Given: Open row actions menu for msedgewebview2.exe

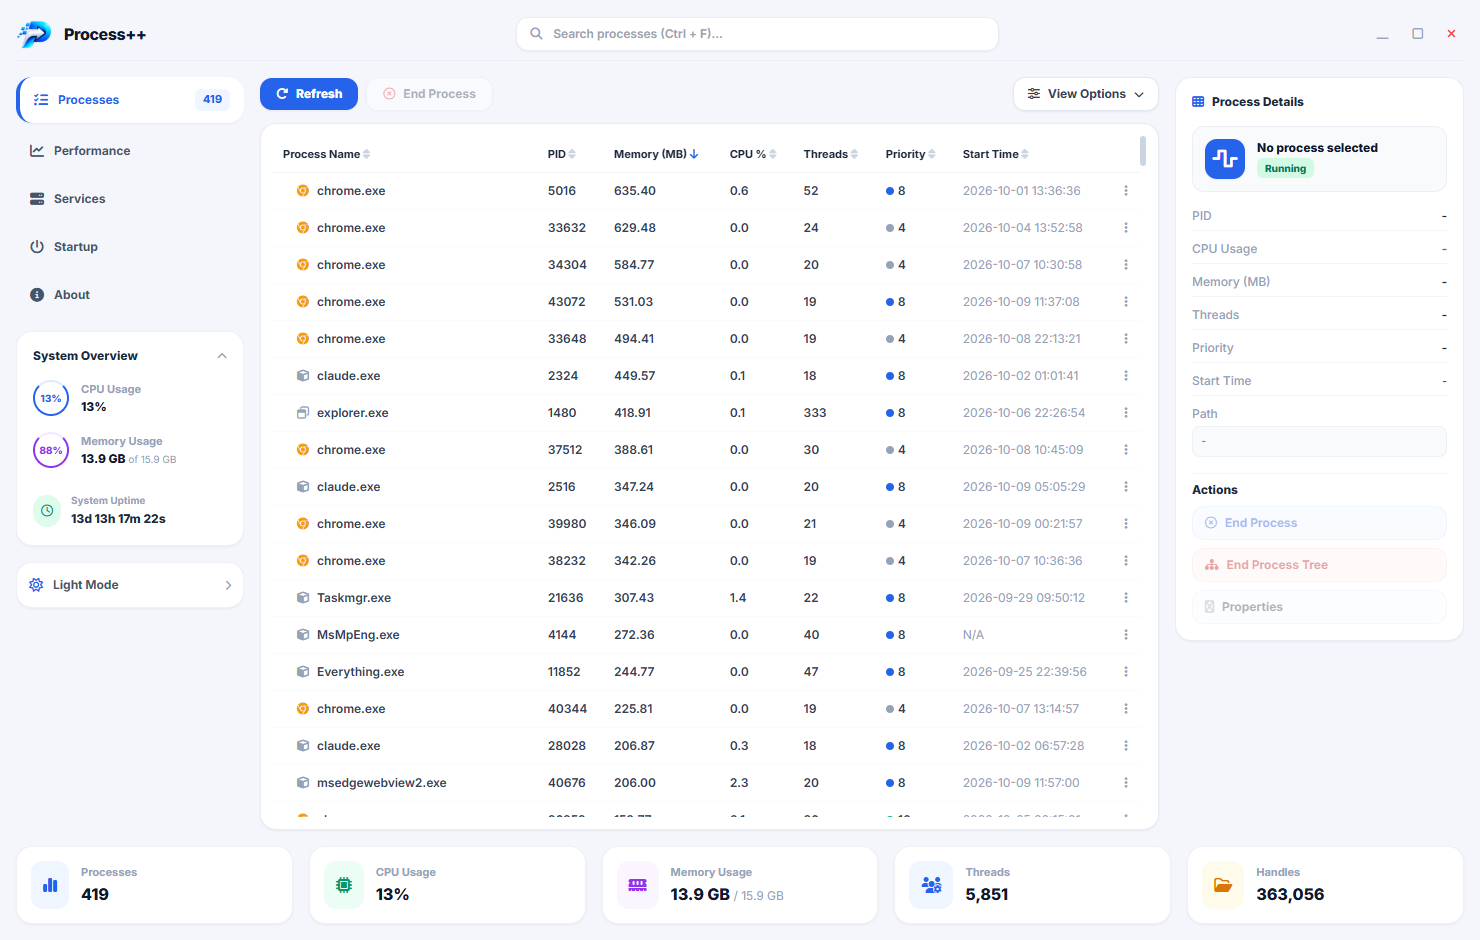Looking at the screenshot, I should [1126, 783].
